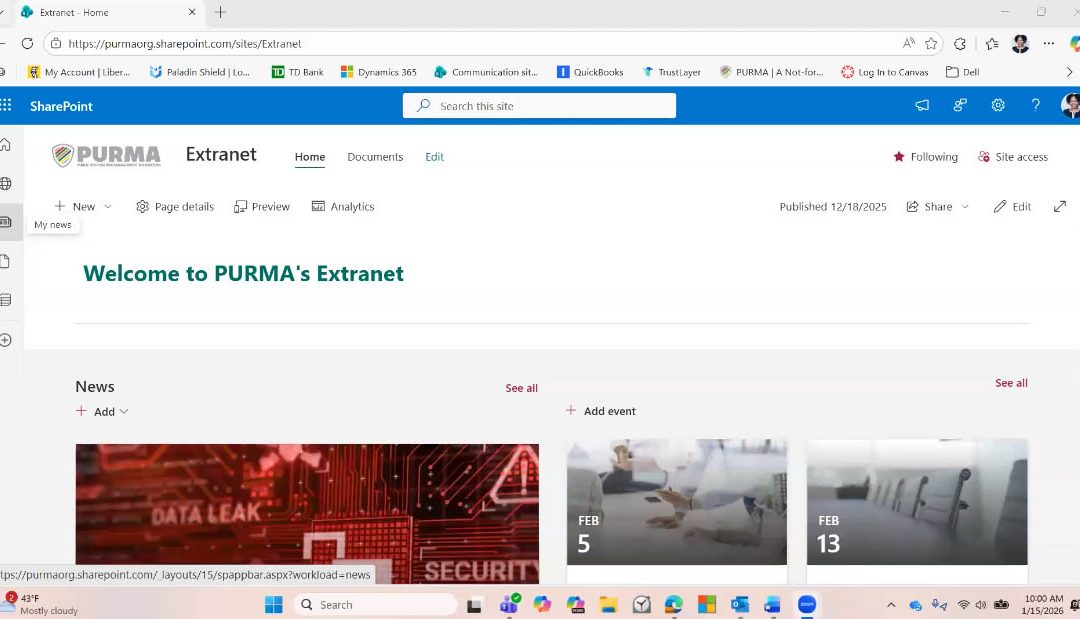Screen dimensions: 1080x619
Task: Open See all news link
Action: click(x=521, y=388)
